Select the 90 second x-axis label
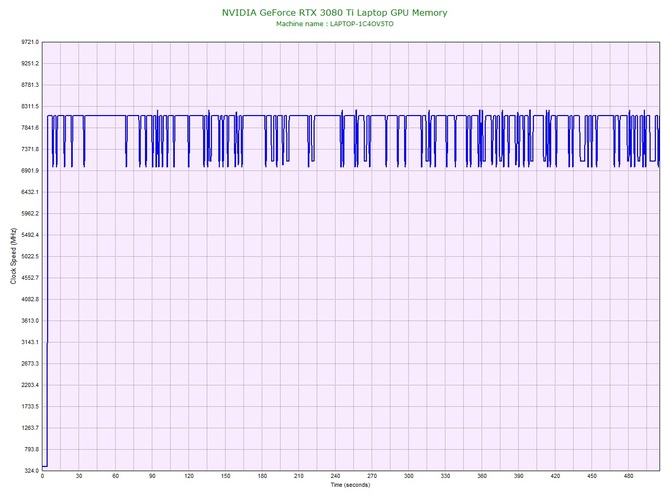This screenshot has height=502, width=670. pyautogui.click(x=152, y=476)
